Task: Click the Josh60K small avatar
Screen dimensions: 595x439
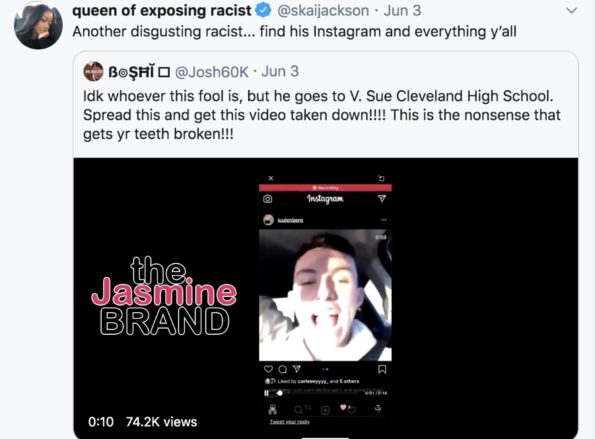Action: tap(93, 71)
